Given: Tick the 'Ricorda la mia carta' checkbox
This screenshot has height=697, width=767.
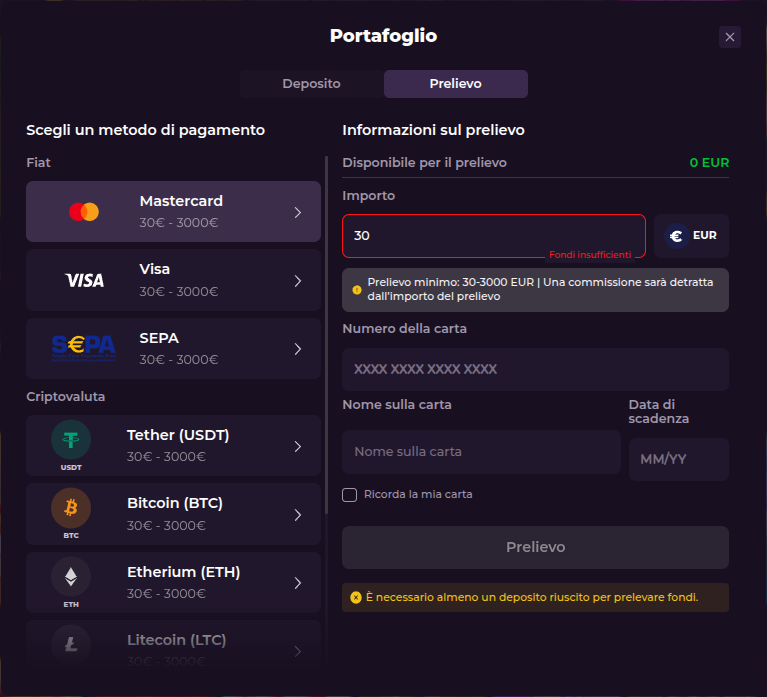Looking at the screenshot, I should click(x=349, y=494).
